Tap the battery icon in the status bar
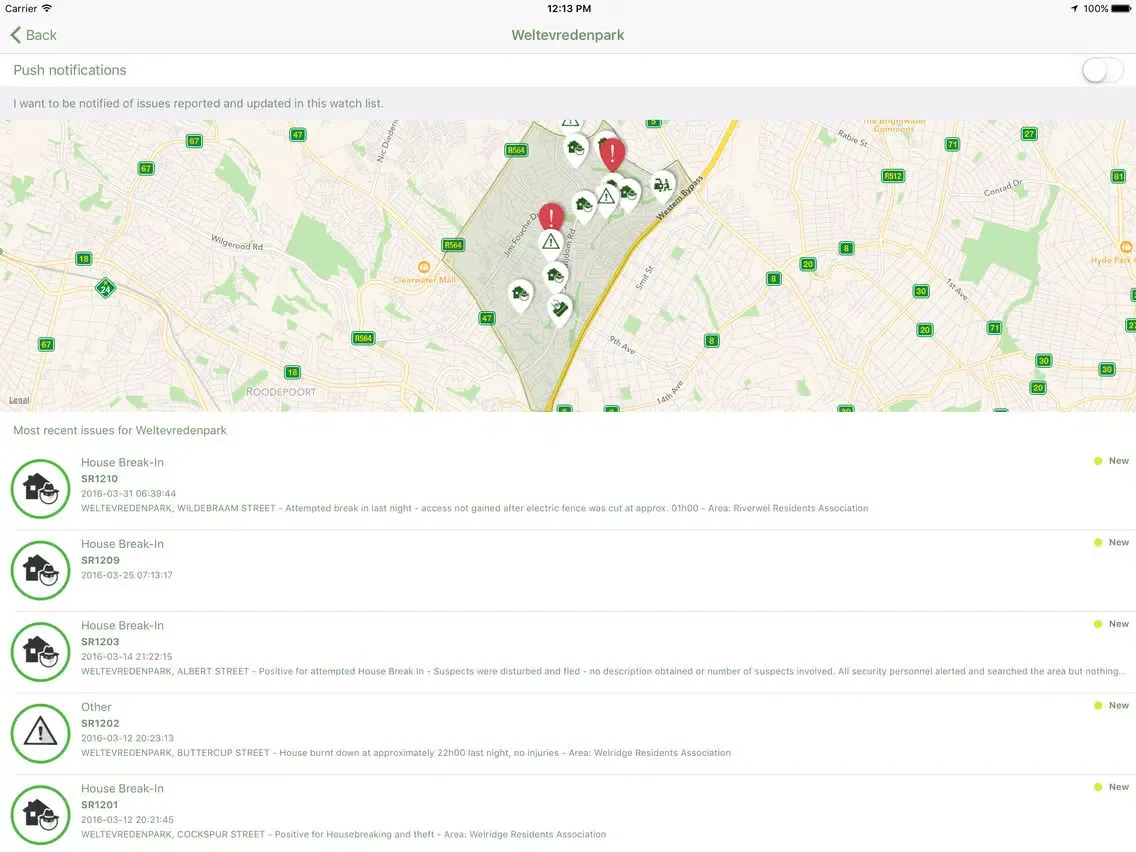Viewport: 1136px width, 852px height. coord(1121,9)
